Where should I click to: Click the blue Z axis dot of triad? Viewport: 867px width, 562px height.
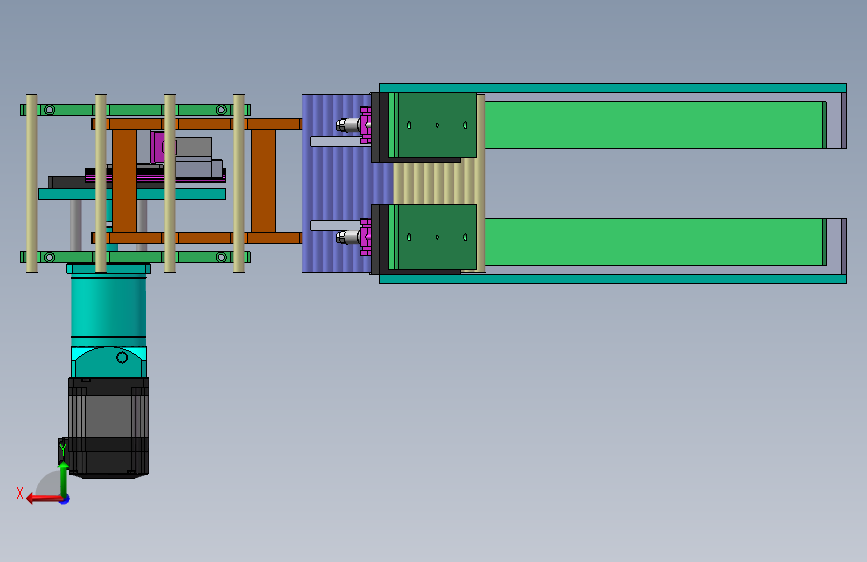pos(65,500)
